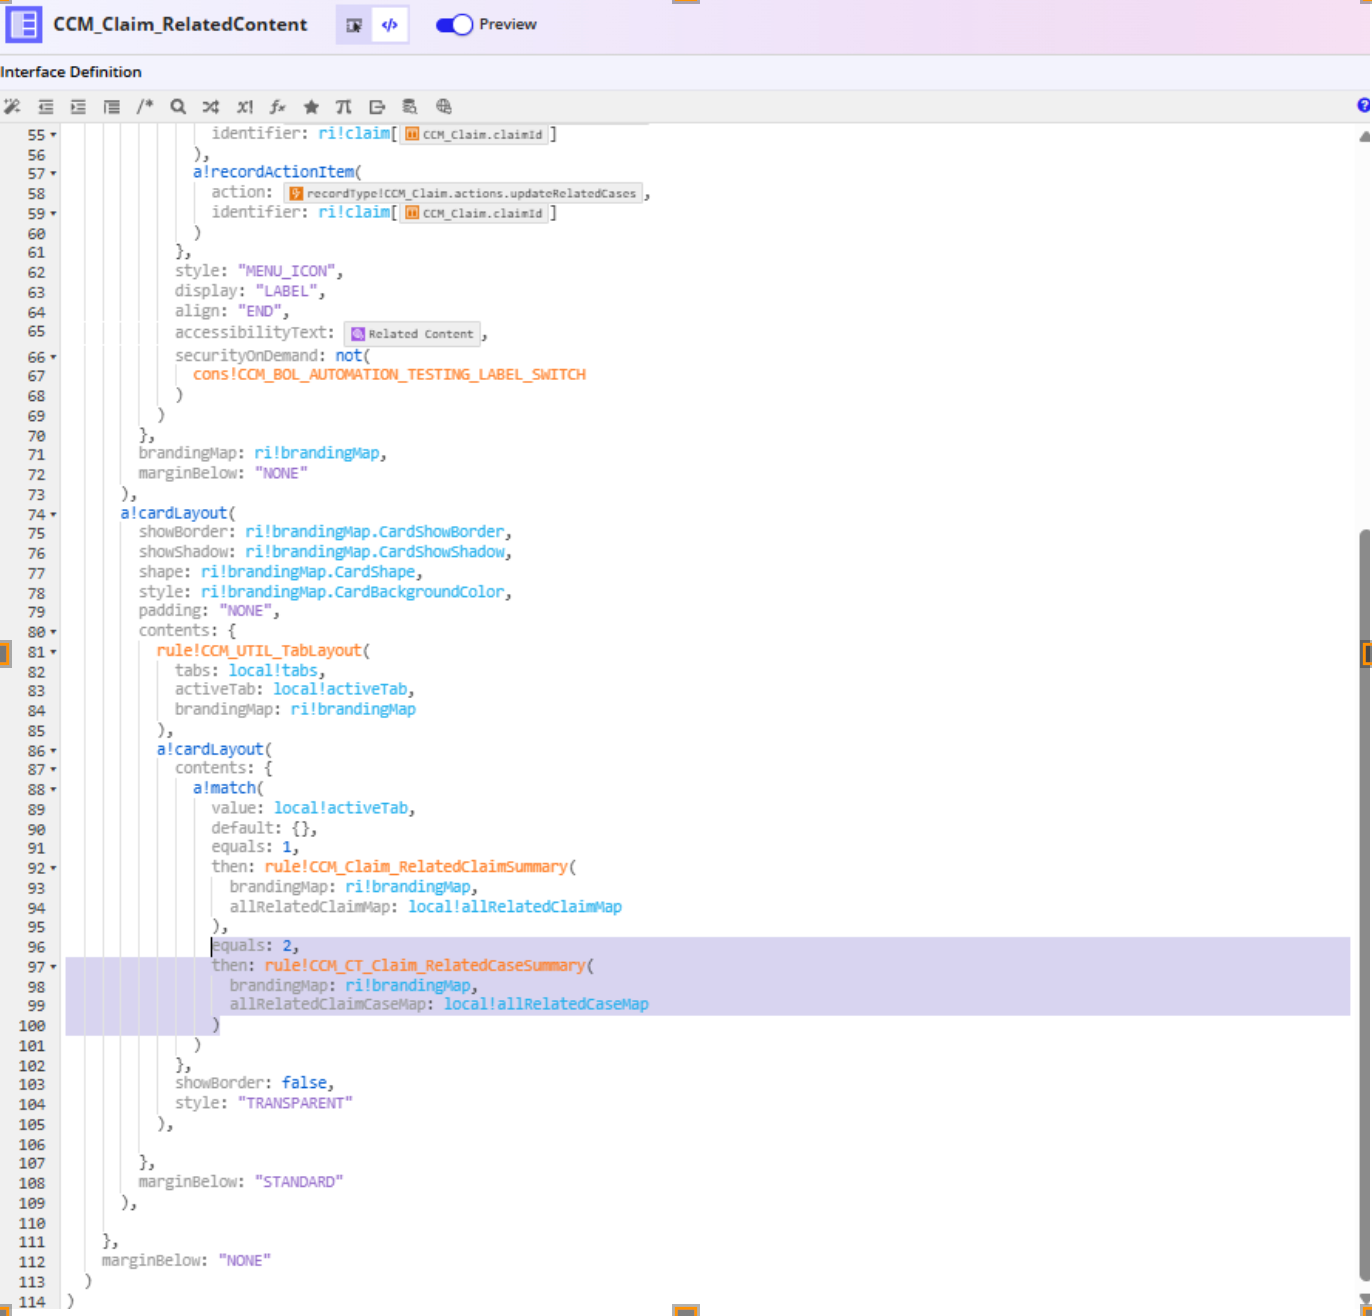Open the help icon at toolbar right
Screen dimensions: 1372x1316
pyautogui.click(x=1364, y=105)
